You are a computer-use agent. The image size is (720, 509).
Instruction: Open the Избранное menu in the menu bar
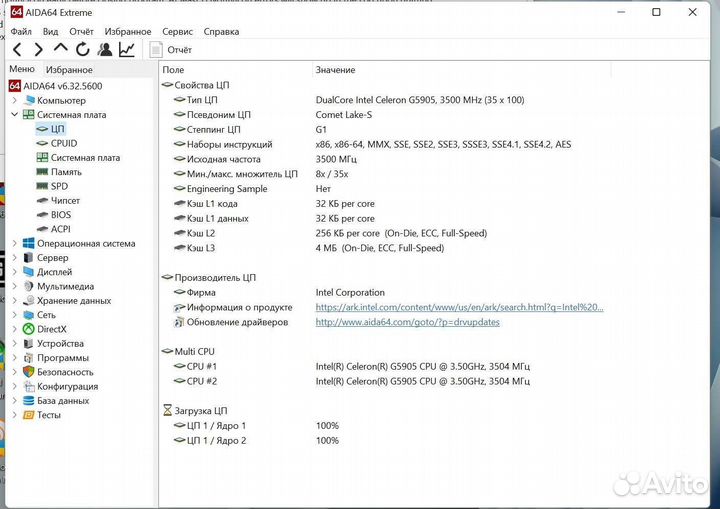[128, 32]
